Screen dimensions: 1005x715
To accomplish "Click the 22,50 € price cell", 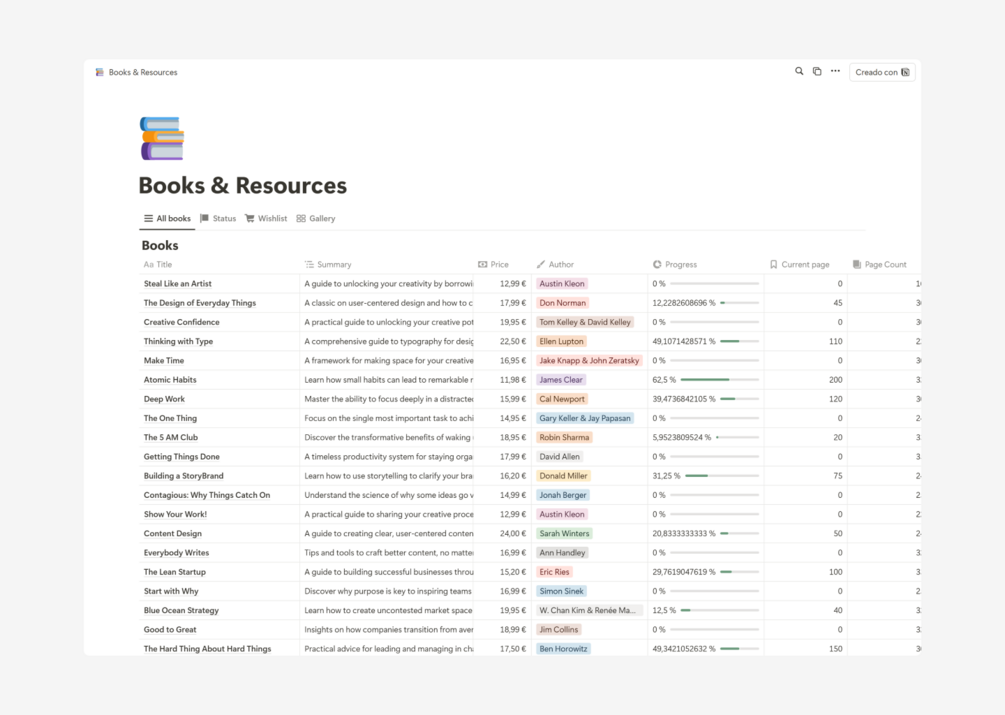I will pos(513,341).
